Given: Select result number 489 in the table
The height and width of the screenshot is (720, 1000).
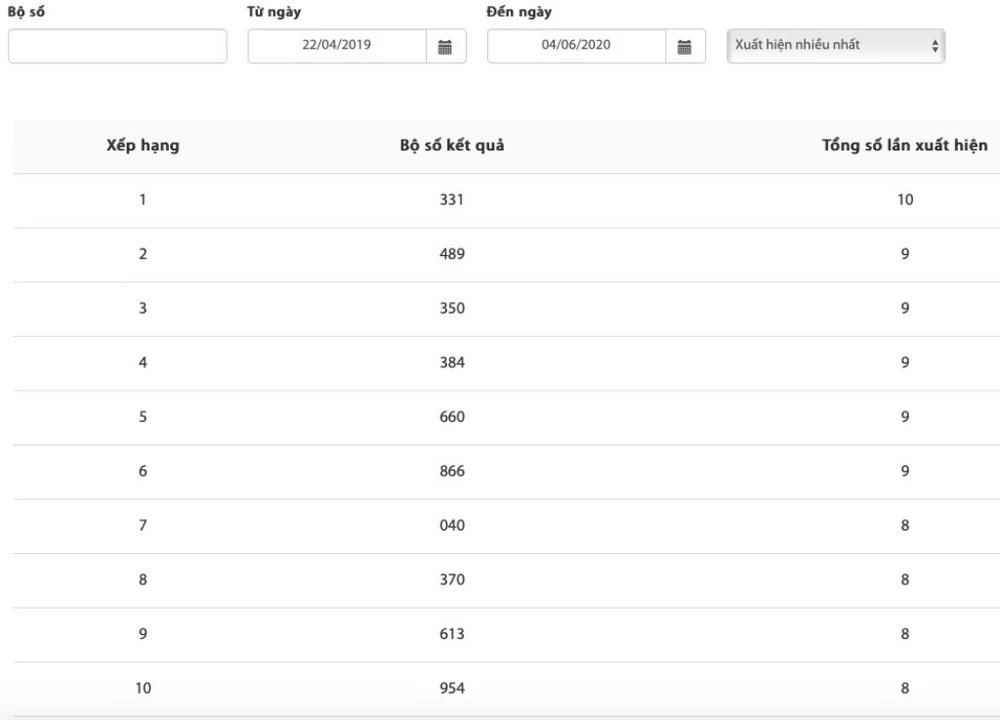Looking at the screenshot, I should pyautogui.click(x=452, y=254).
